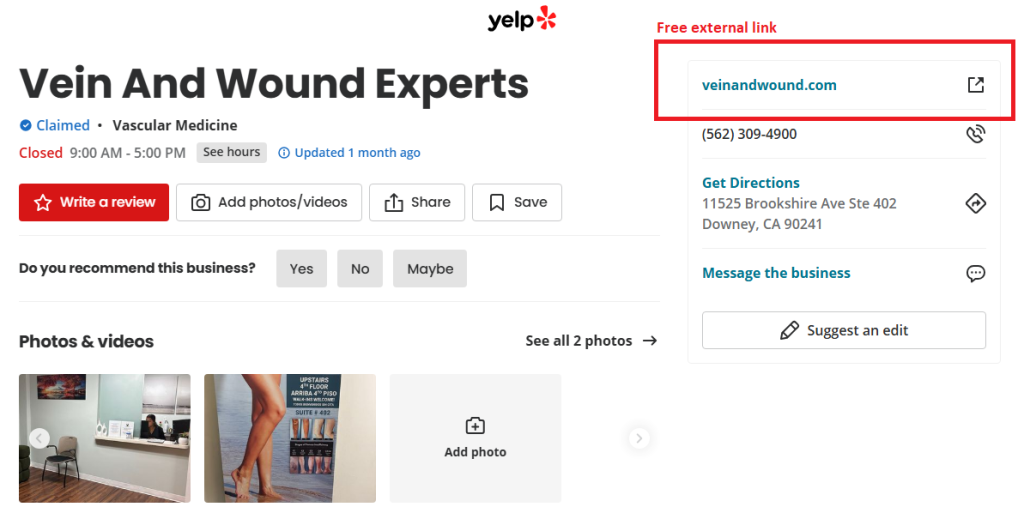Click the blue Claimed verification badge
The image size is (1024, 519).
pyautogui.click(x=26, y=125)
